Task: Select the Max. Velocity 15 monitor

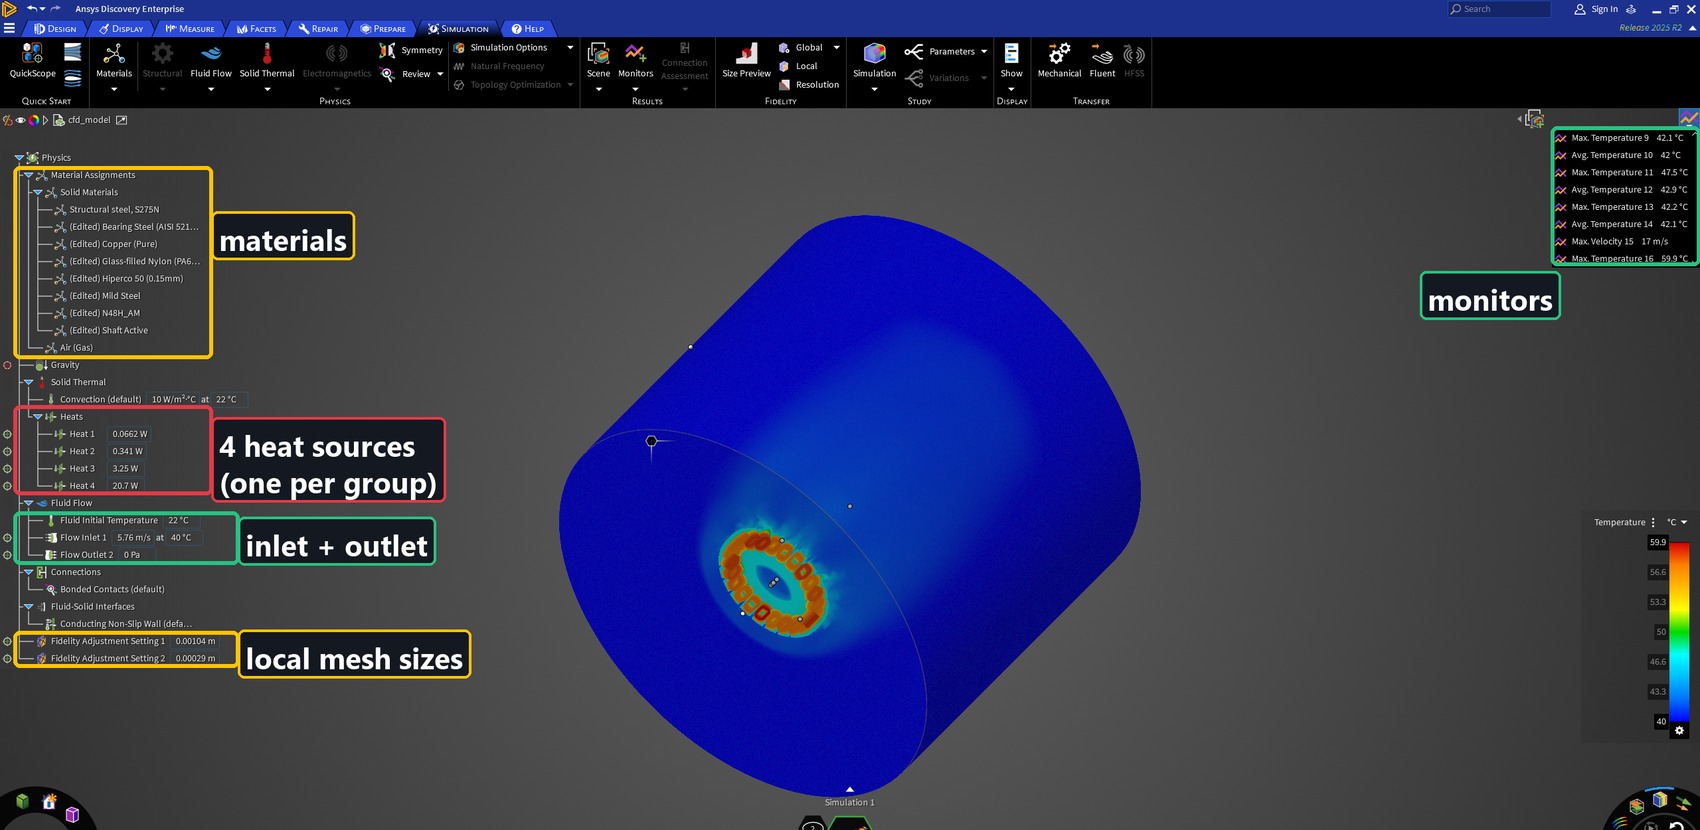Action: click(x=1620, y=241)
